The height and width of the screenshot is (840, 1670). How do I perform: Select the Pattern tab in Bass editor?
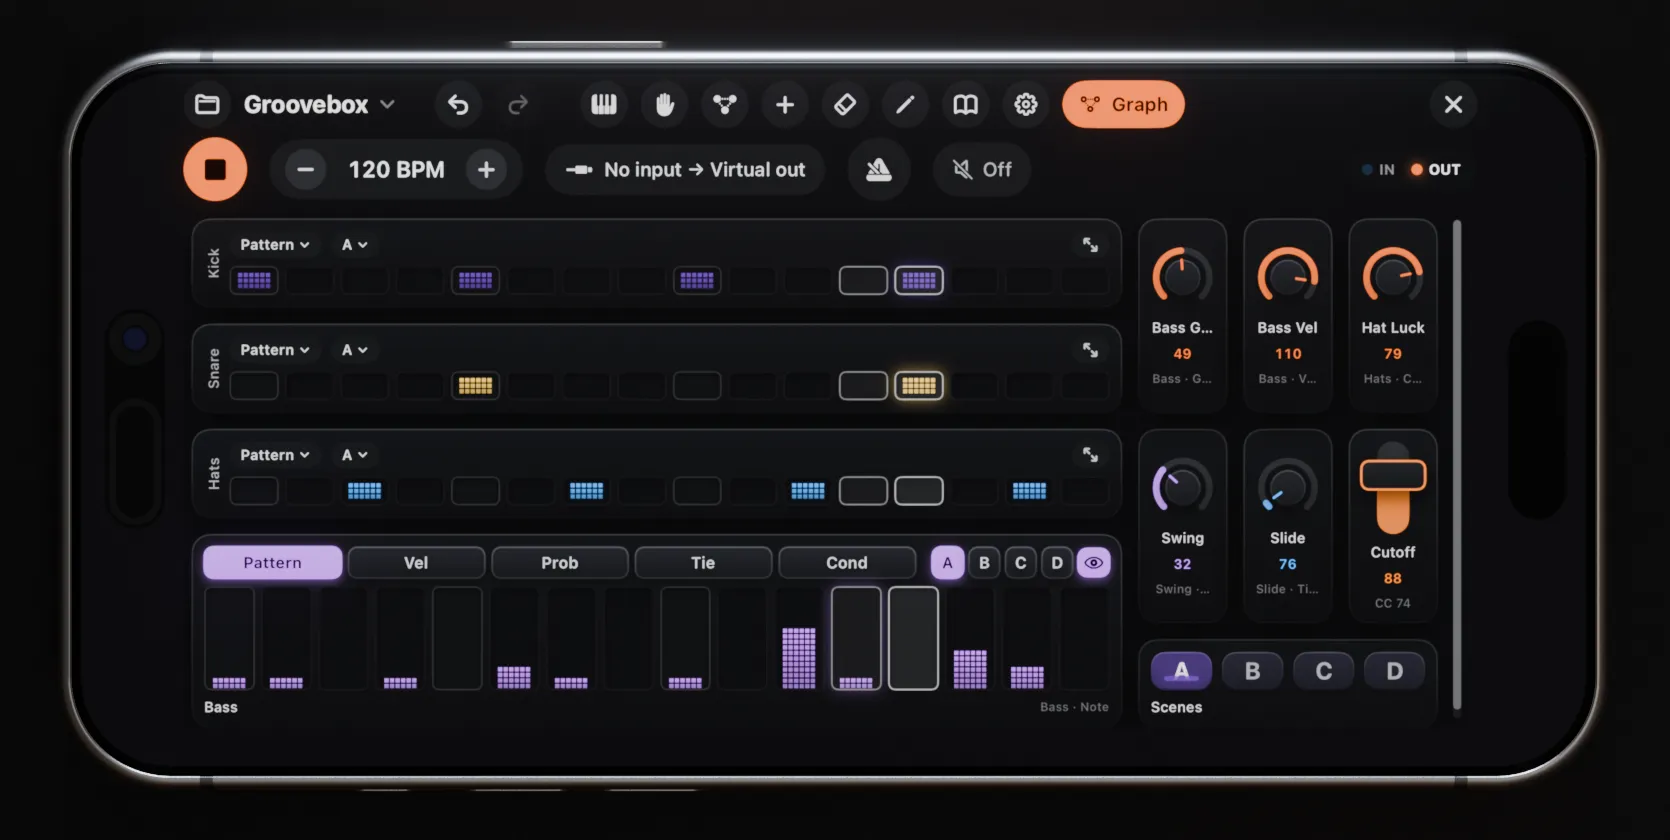(272, 563)
